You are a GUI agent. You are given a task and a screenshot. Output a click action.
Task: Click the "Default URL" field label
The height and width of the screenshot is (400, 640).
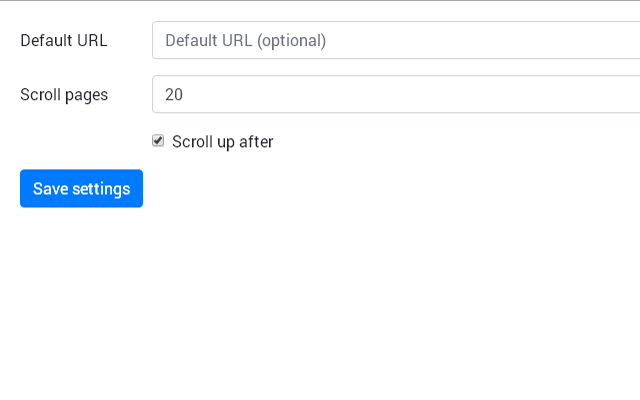coord(64,40)
